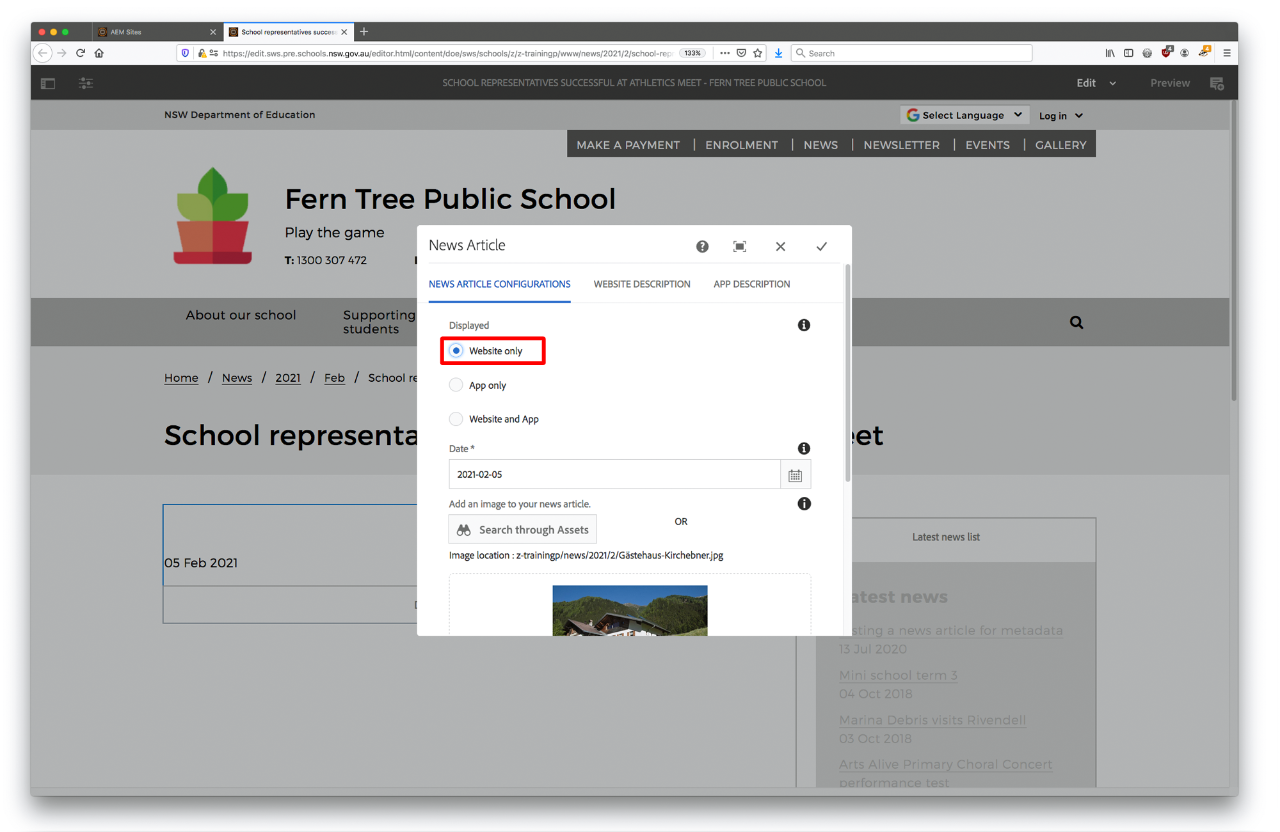1280x832 pixels.
Task: Open the Firefox library icon
Action: pyautogui.click(x=1110, y=53)
